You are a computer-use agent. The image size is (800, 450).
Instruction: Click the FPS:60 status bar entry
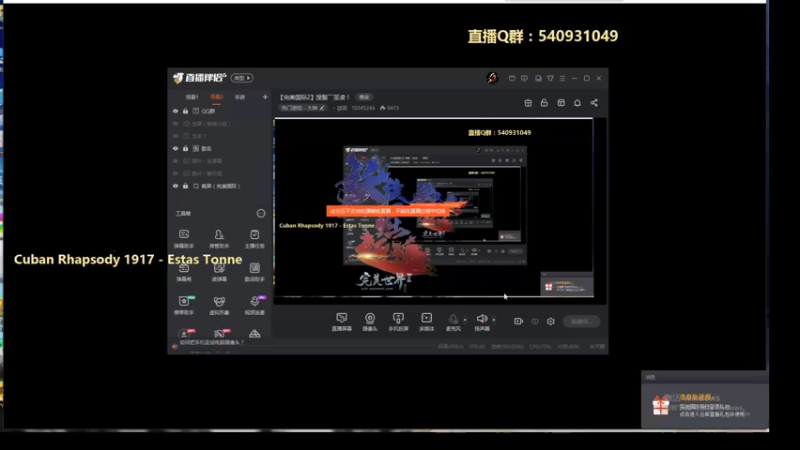click(477, 347)
